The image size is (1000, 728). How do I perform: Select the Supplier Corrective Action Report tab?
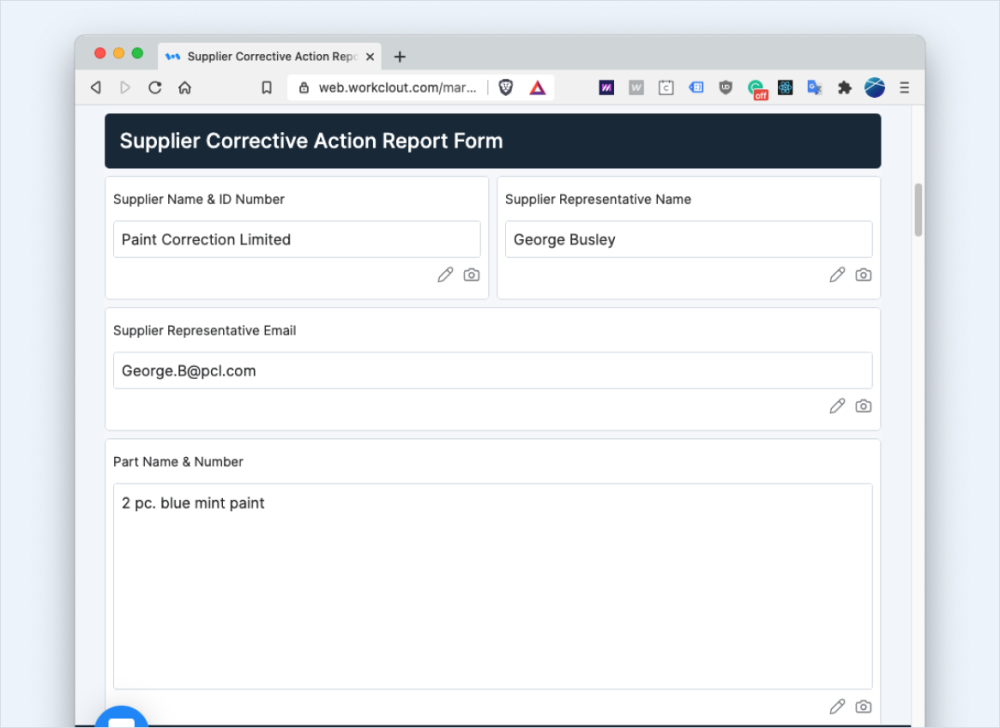[x=265, y=56]
